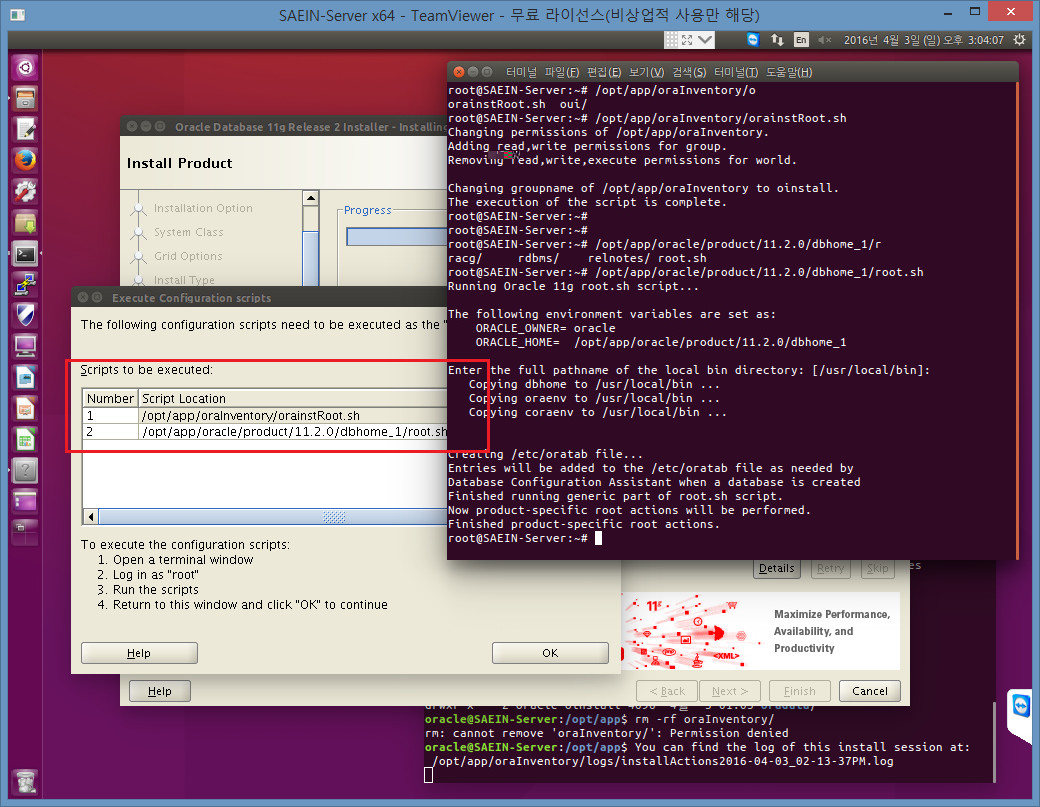This screenshot has width=1040, height=807.
Task: Launch LibreOffice Draw from the launcher
Action: (x=25, y=377)
